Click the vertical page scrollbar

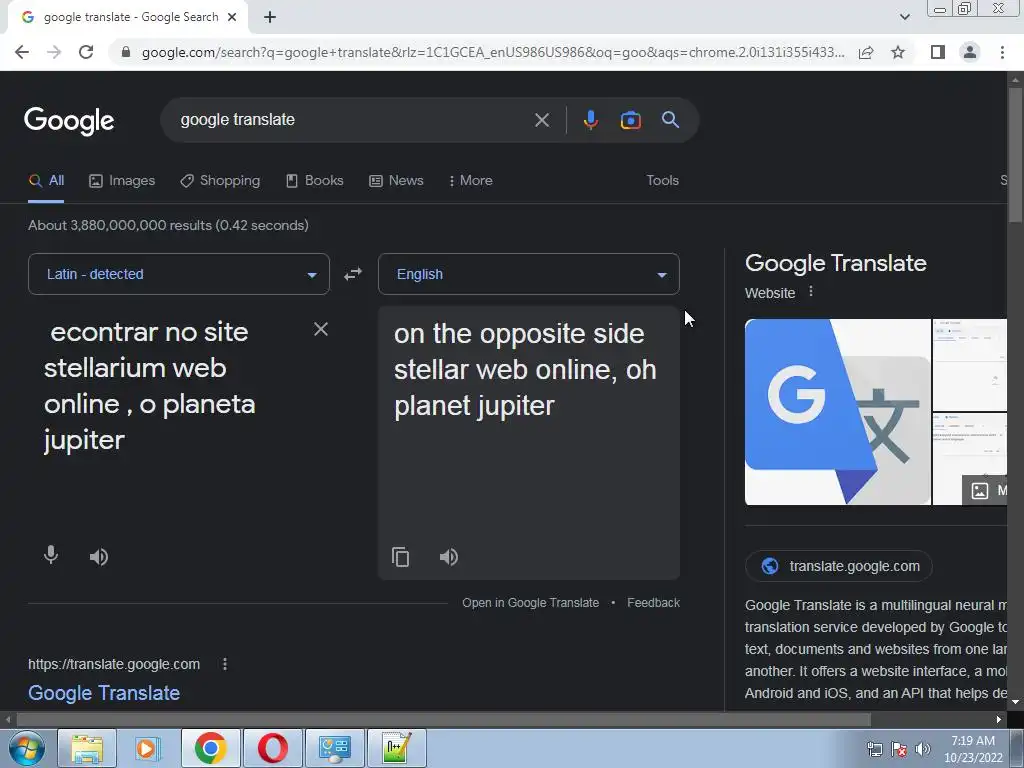1015,157
